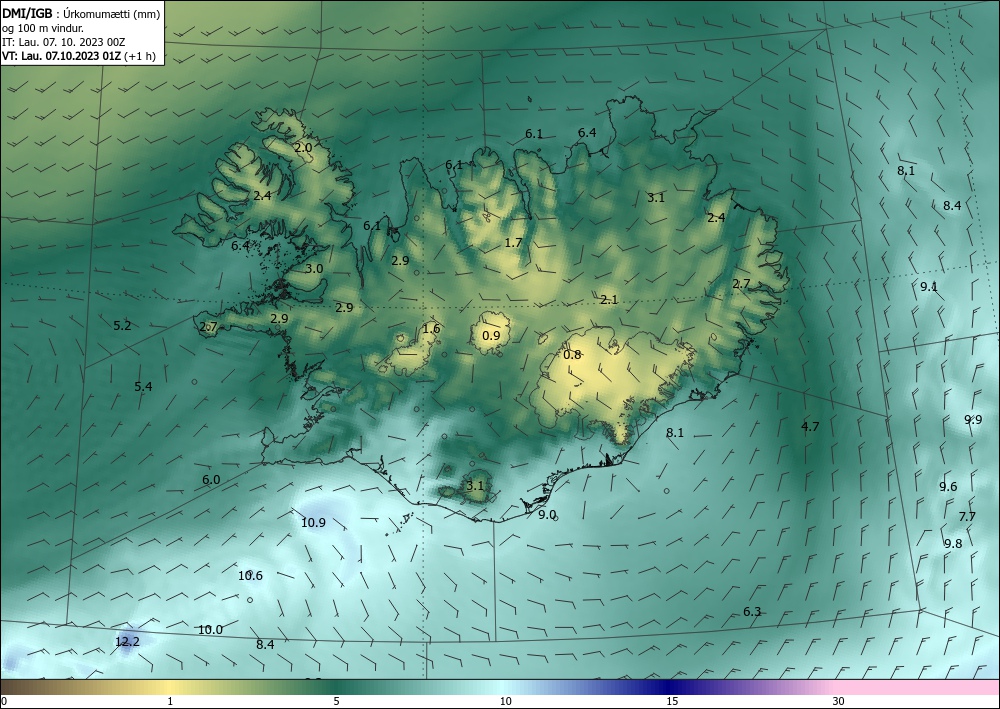1000x709 pixels.
Task: Pick the 5.2 value over the sea
Action: [122, 326]
